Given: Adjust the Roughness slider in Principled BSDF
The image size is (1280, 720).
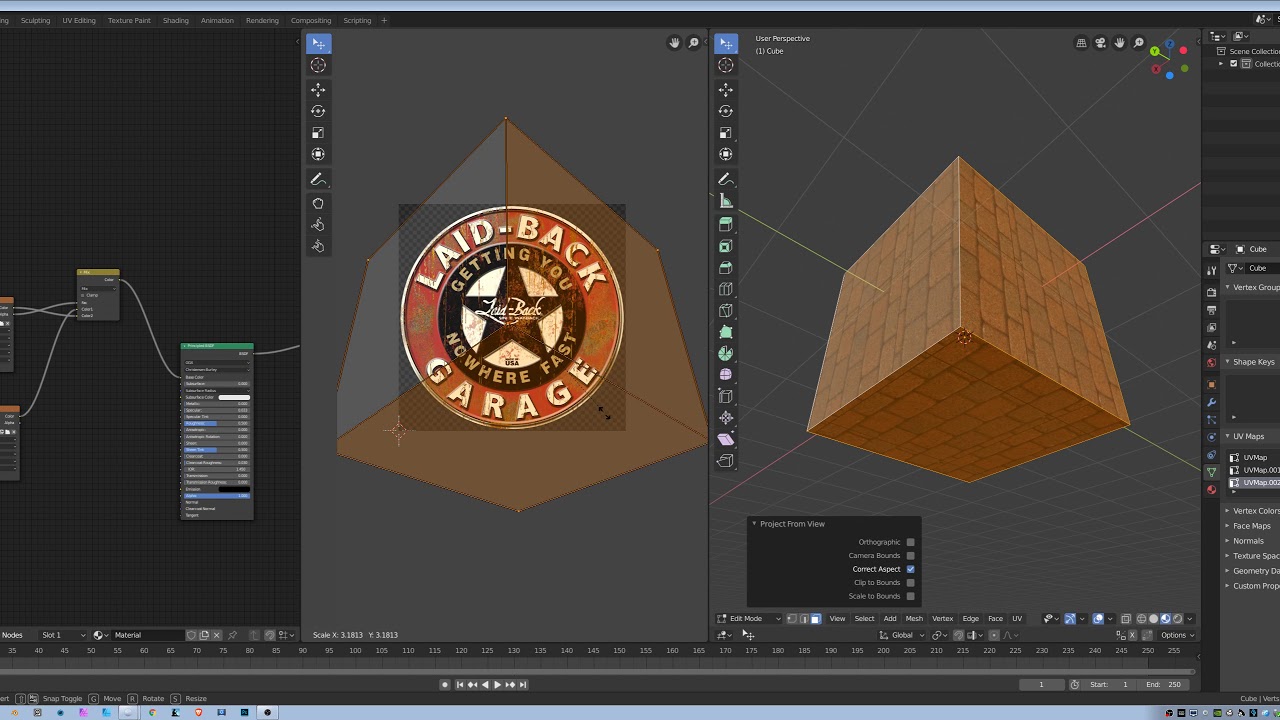Looking at the screenshot, I should point(217,423).
